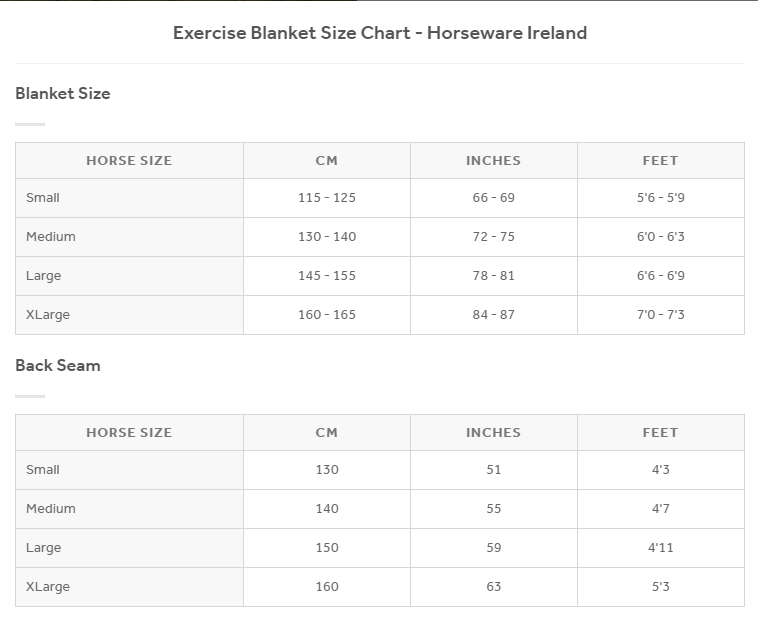758x635 pixels.
Task: Click the 63 inches cell
Action: coord(494,587)
